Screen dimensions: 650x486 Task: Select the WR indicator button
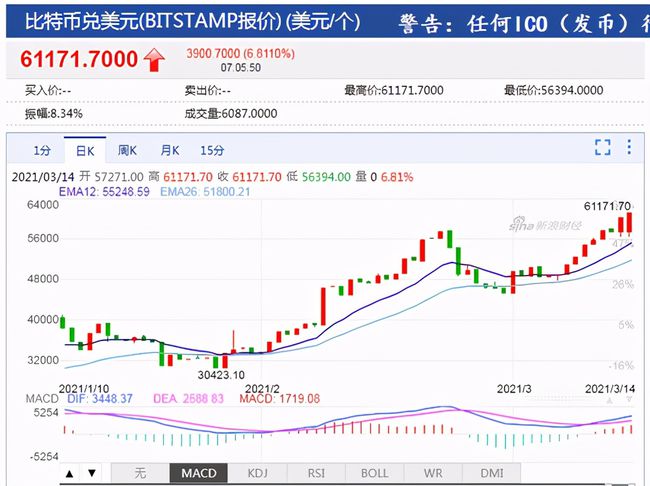click(x=433, y=473)
